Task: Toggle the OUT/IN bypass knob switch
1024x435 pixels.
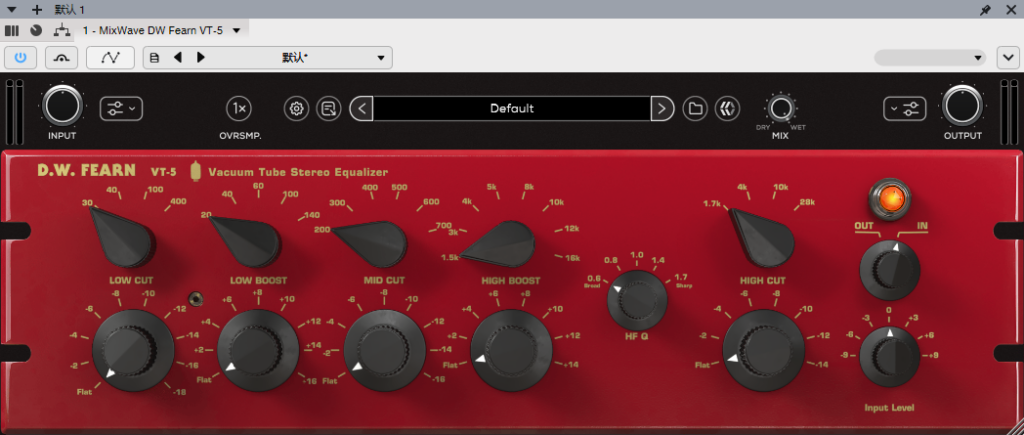Action: tap(891, 269)
